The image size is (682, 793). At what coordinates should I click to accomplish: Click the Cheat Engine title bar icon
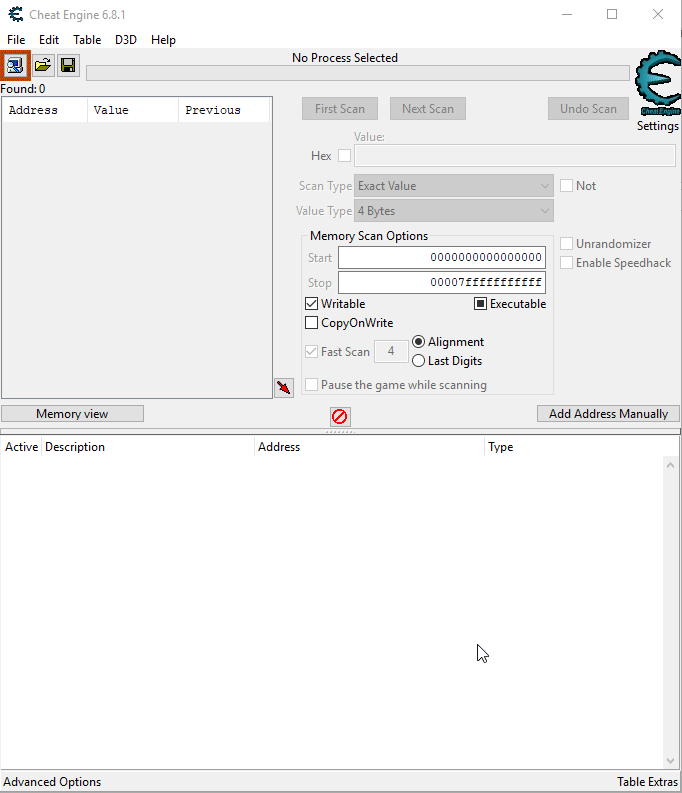16,14
